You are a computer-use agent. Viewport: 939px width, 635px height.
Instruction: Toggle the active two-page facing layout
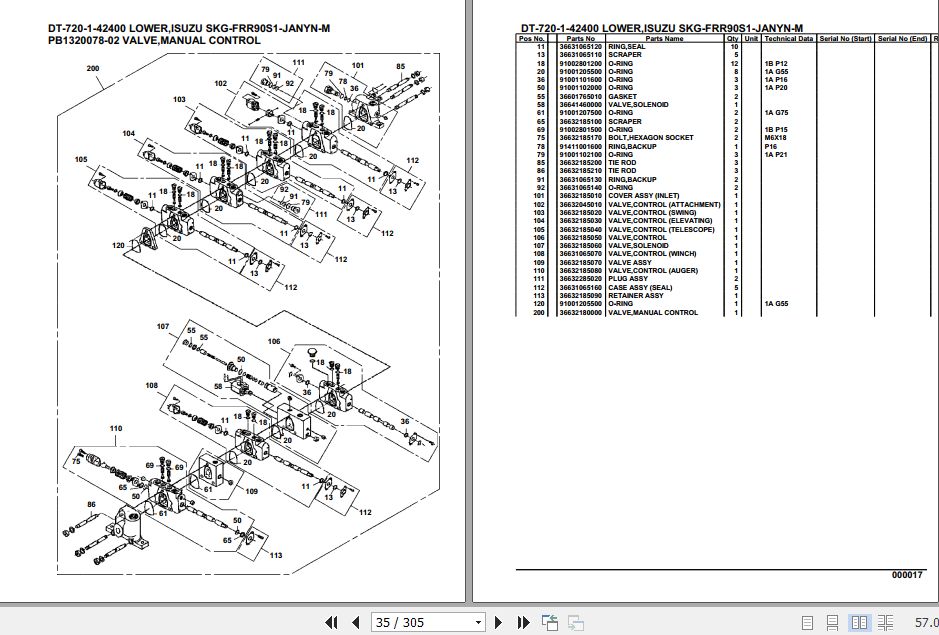point(862,622)
